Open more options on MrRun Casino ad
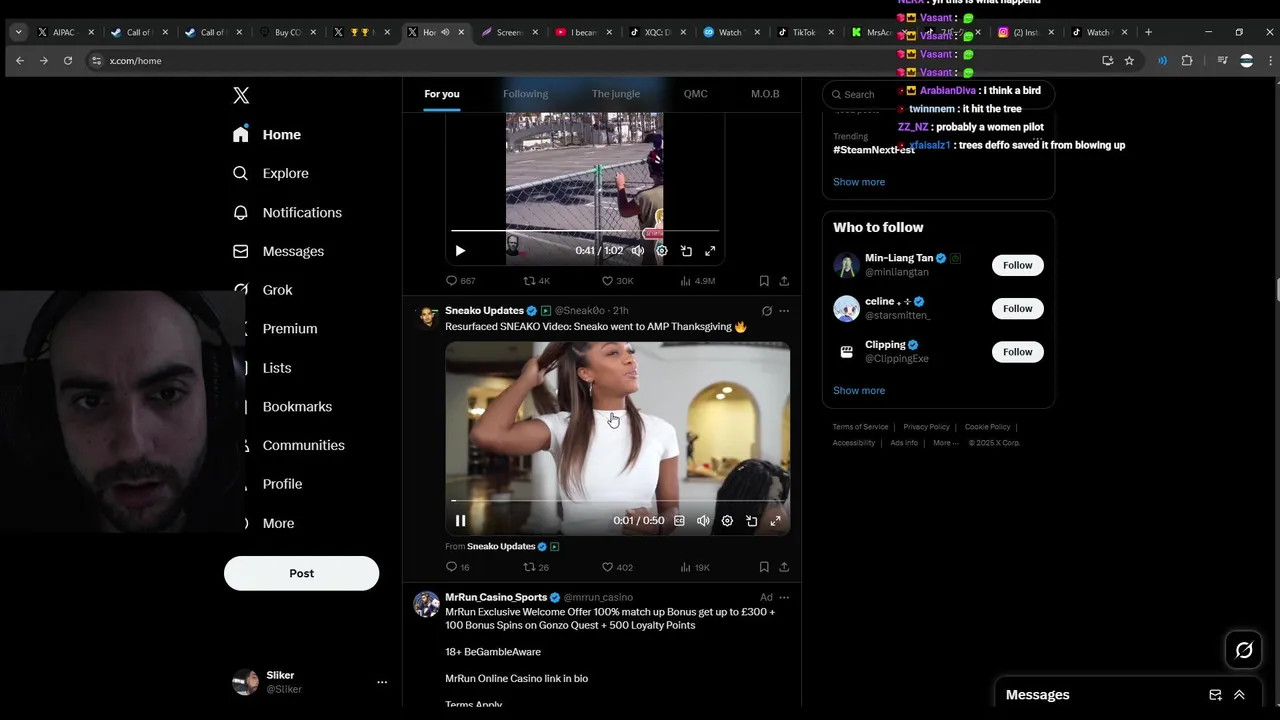1280x720 pixels. (x=784, y=598)
